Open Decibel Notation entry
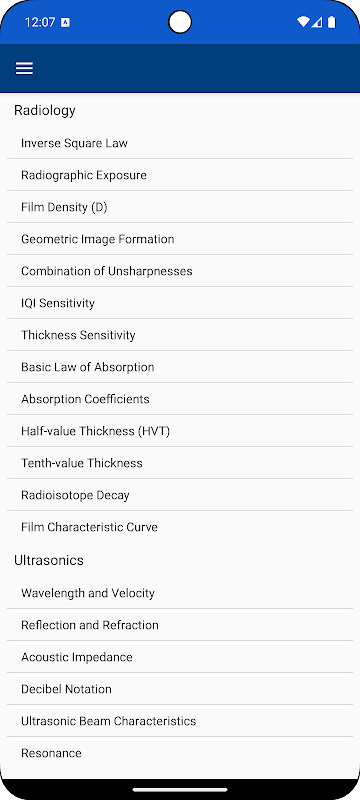 [x=180, y=689]
